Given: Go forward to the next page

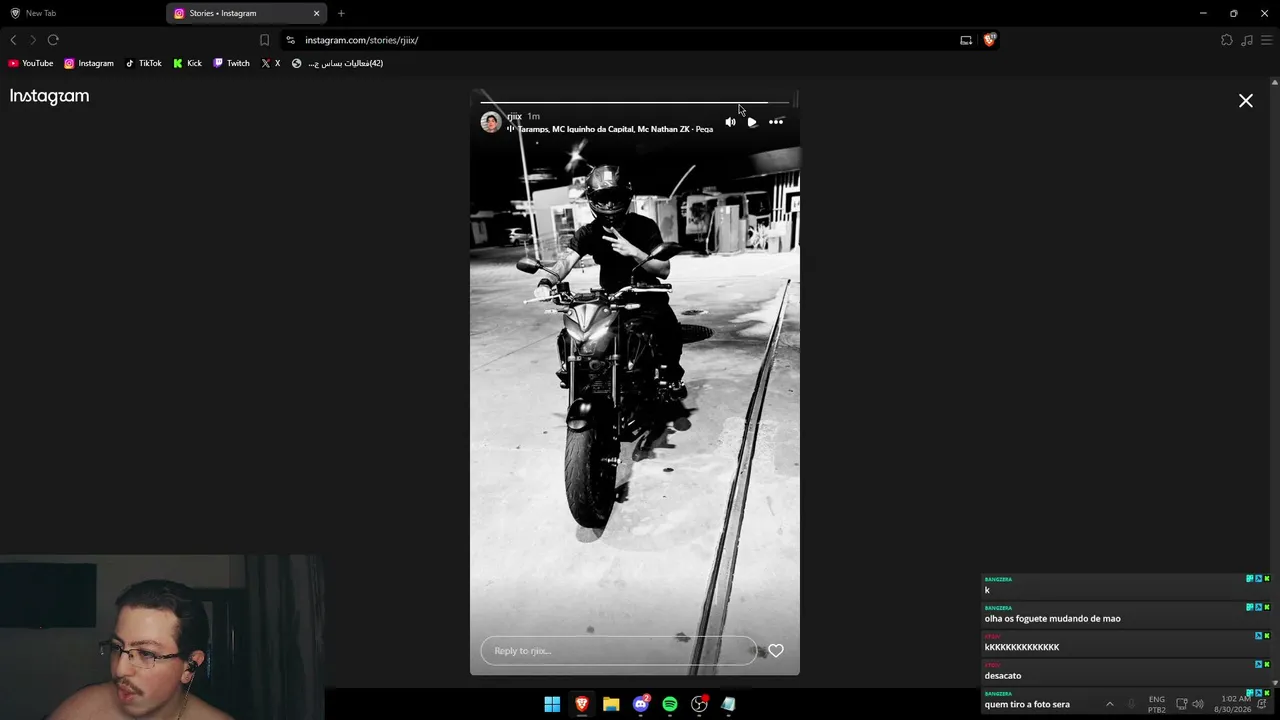Looking at the screenshot, I should coord(33,40).
